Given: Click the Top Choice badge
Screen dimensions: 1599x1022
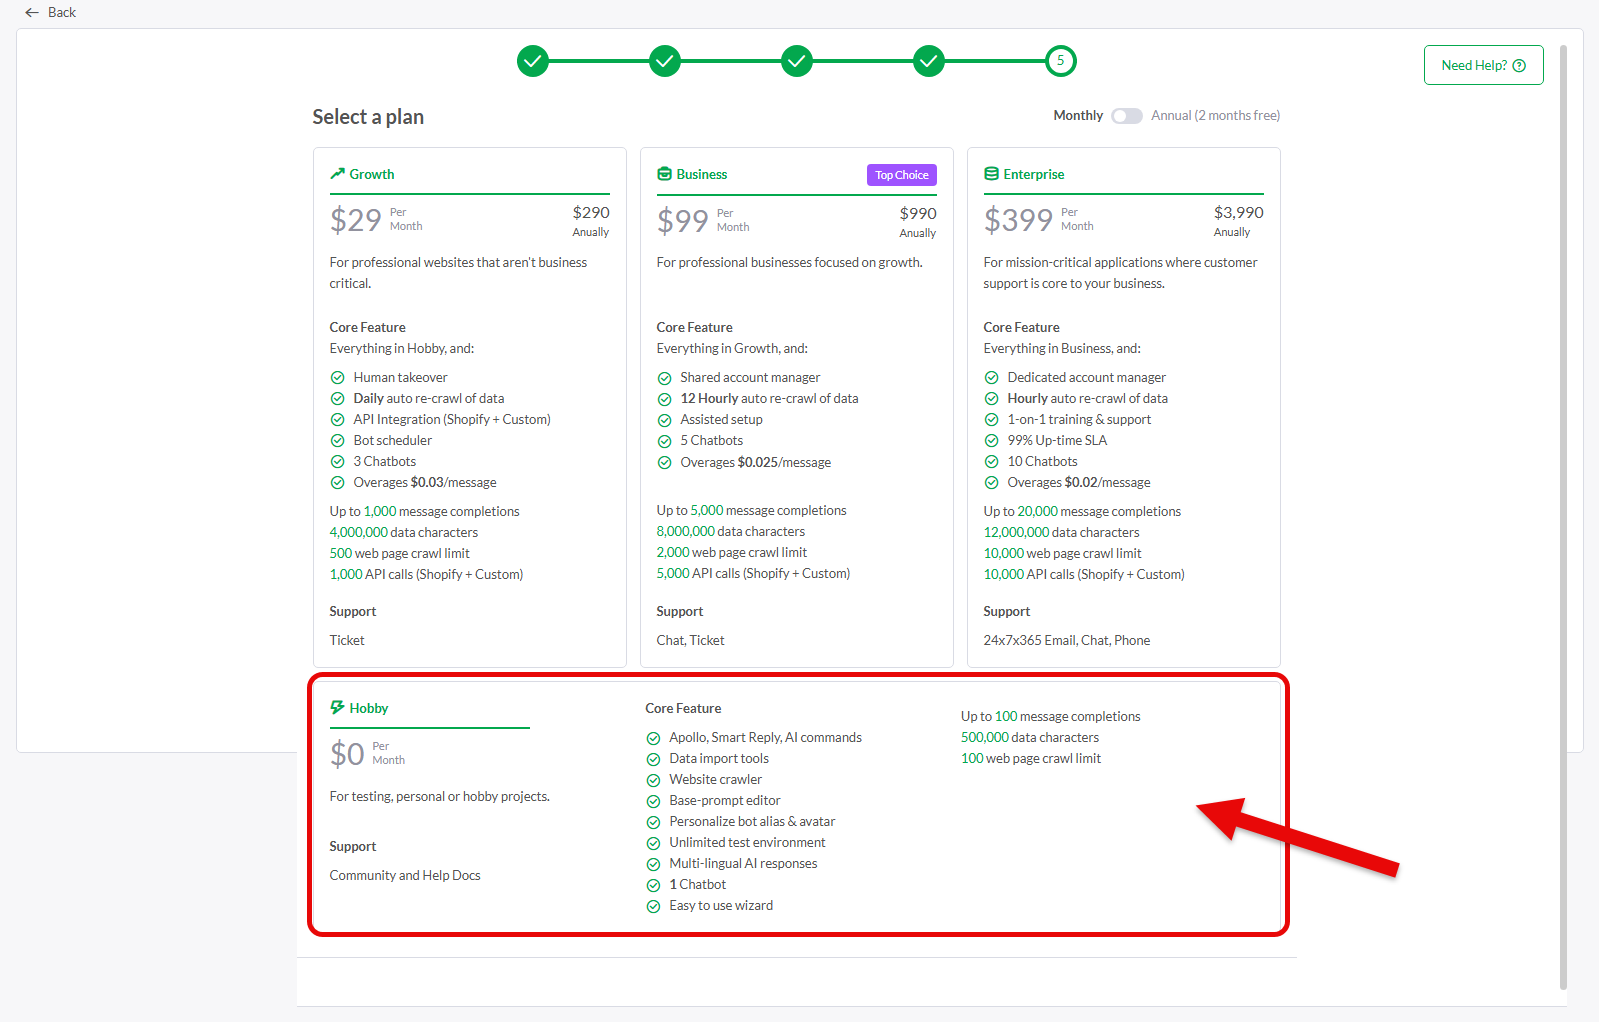Looking at the screenshot, I should tap(902, 175).
